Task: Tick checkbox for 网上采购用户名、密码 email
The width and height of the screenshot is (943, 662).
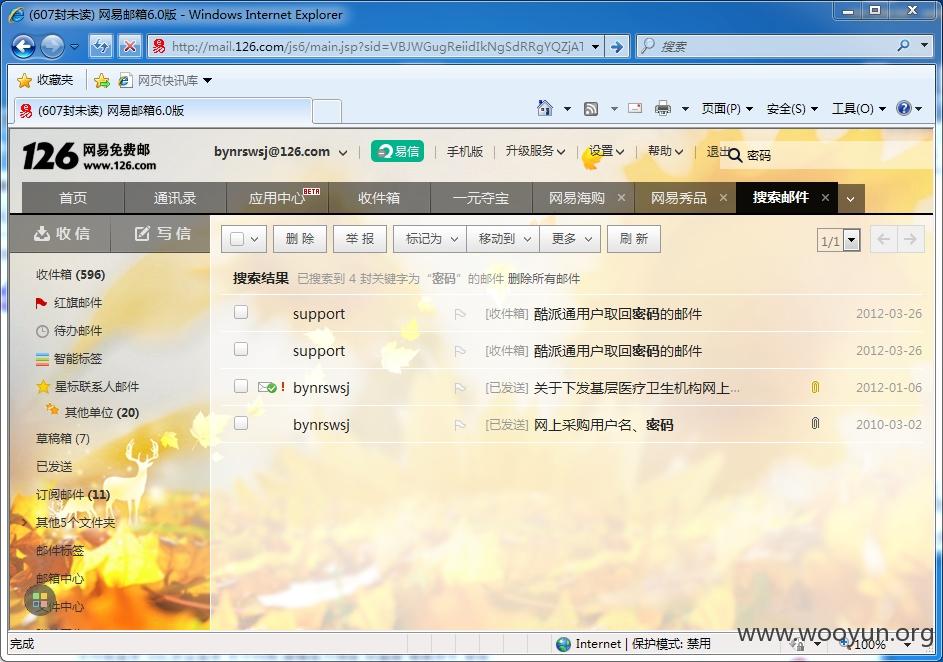Action: pos(241,423)
